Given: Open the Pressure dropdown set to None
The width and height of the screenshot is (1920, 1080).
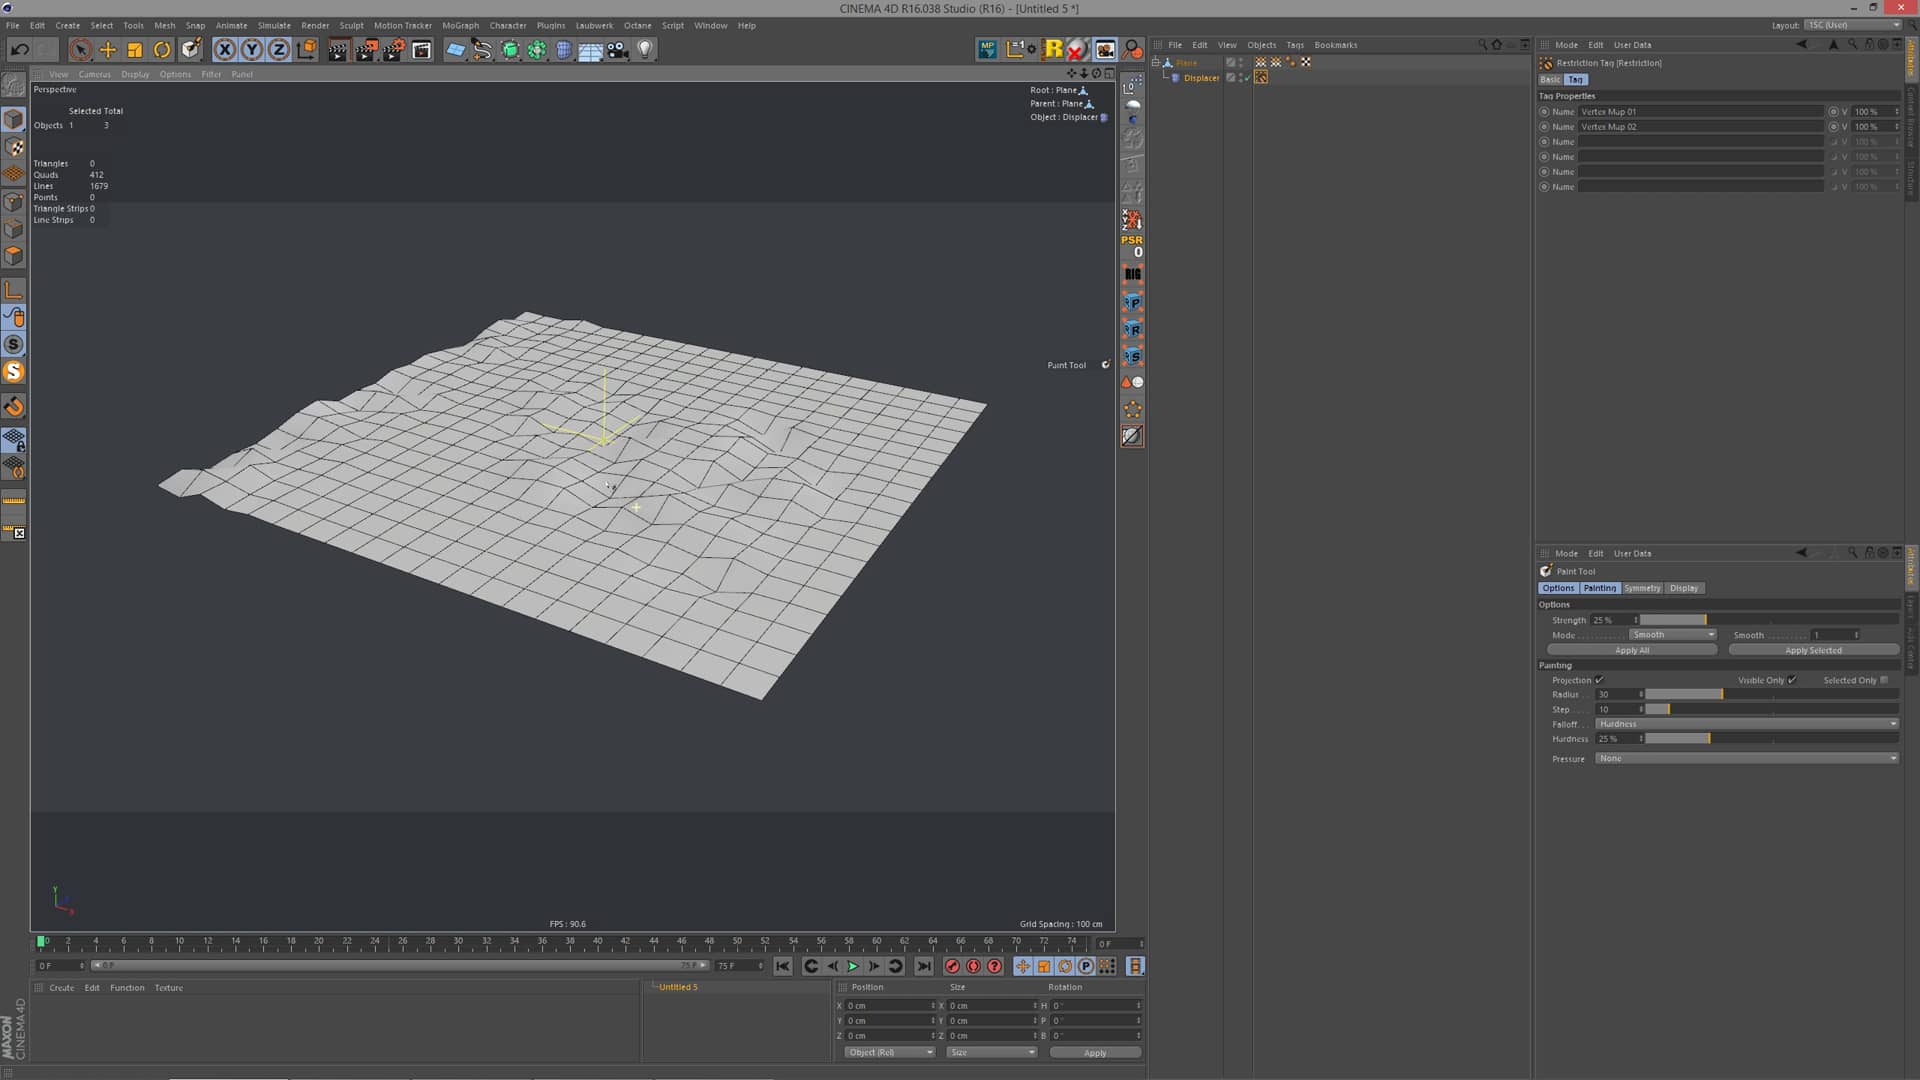Looking at the screenshot, I should pos(1748,758).
